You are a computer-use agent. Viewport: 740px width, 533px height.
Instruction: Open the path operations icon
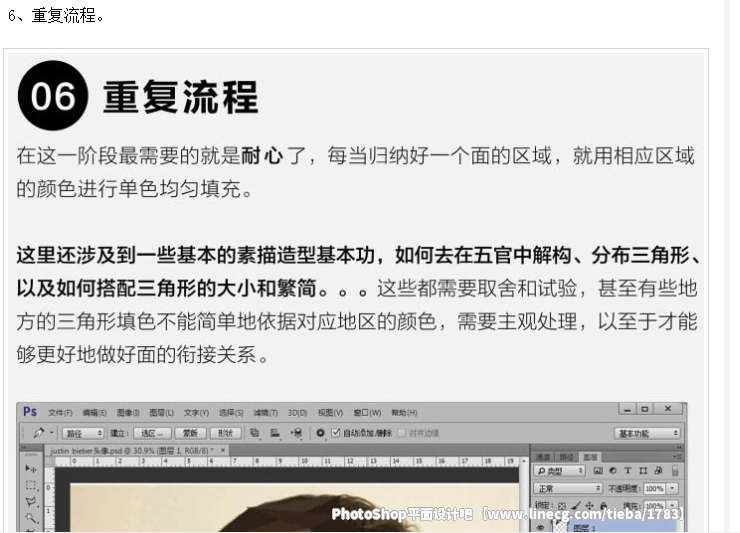pos(255,432)
